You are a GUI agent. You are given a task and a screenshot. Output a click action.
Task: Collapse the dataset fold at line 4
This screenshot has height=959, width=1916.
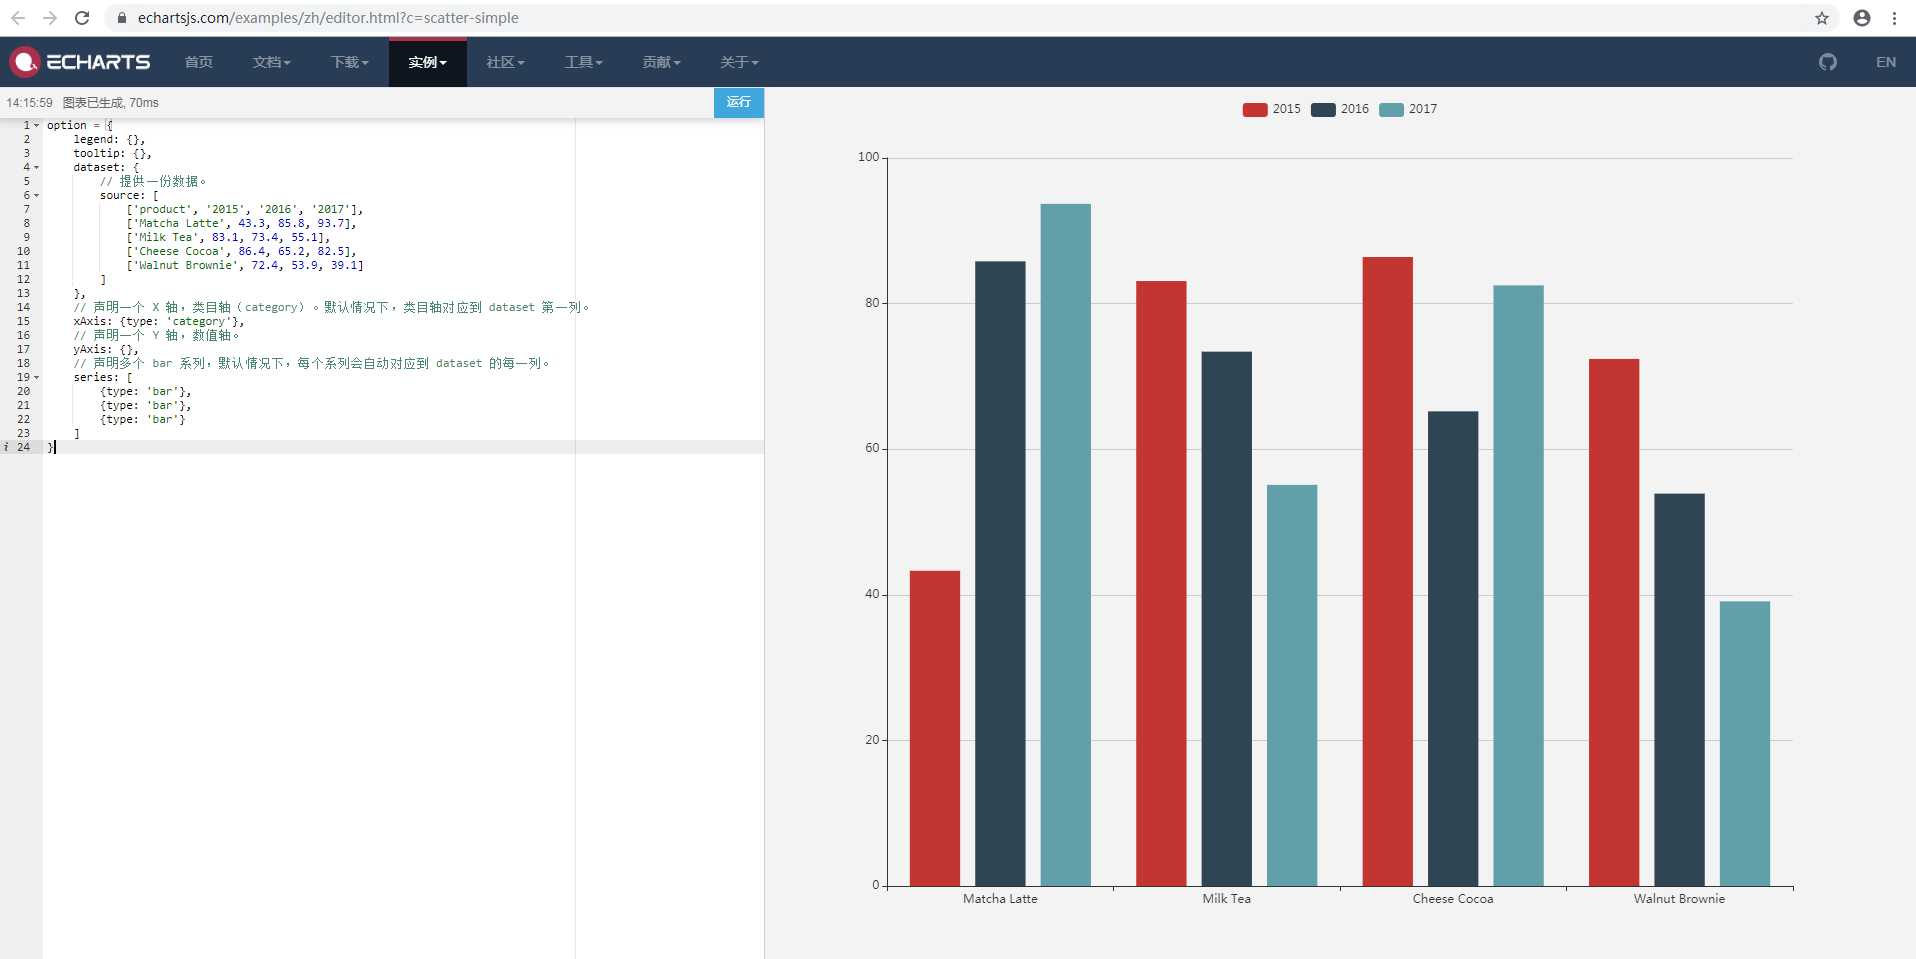(37, 168)
